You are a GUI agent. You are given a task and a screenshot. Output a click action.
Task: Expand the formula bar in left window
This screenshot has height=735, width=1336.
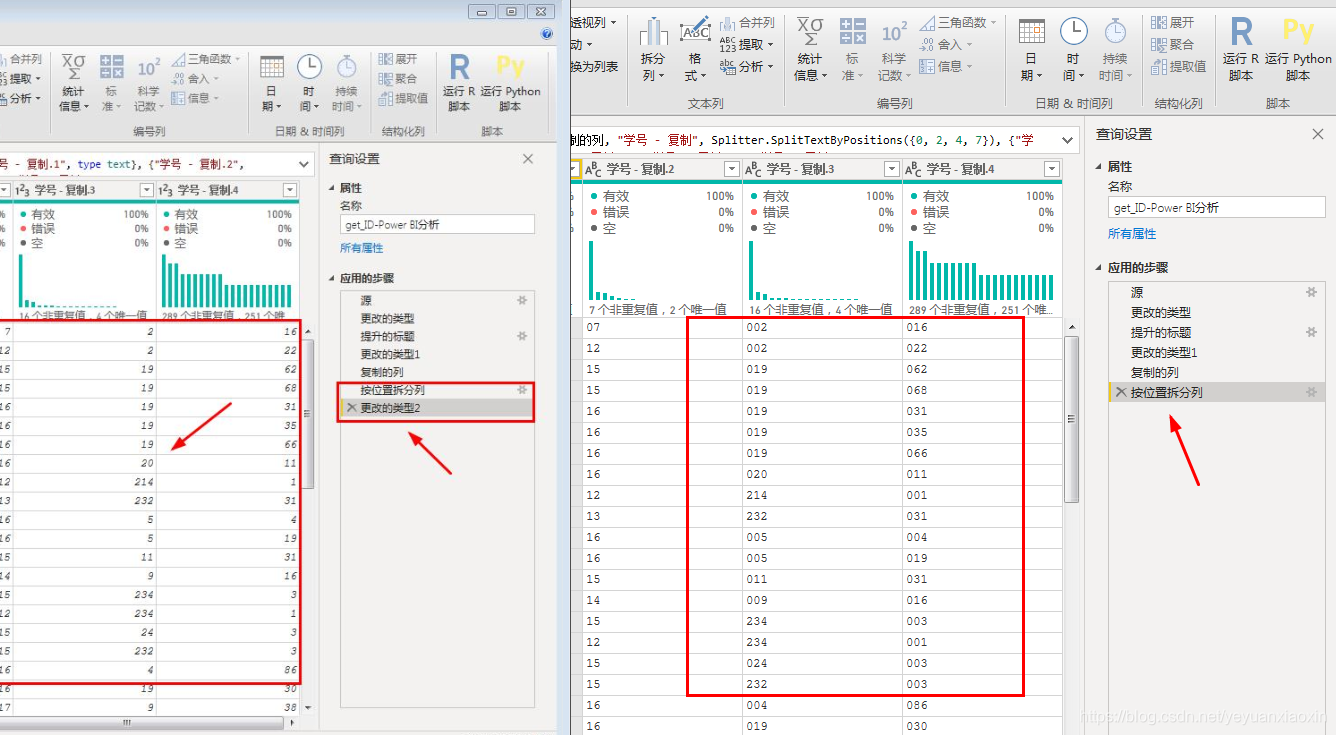[303, 163]
